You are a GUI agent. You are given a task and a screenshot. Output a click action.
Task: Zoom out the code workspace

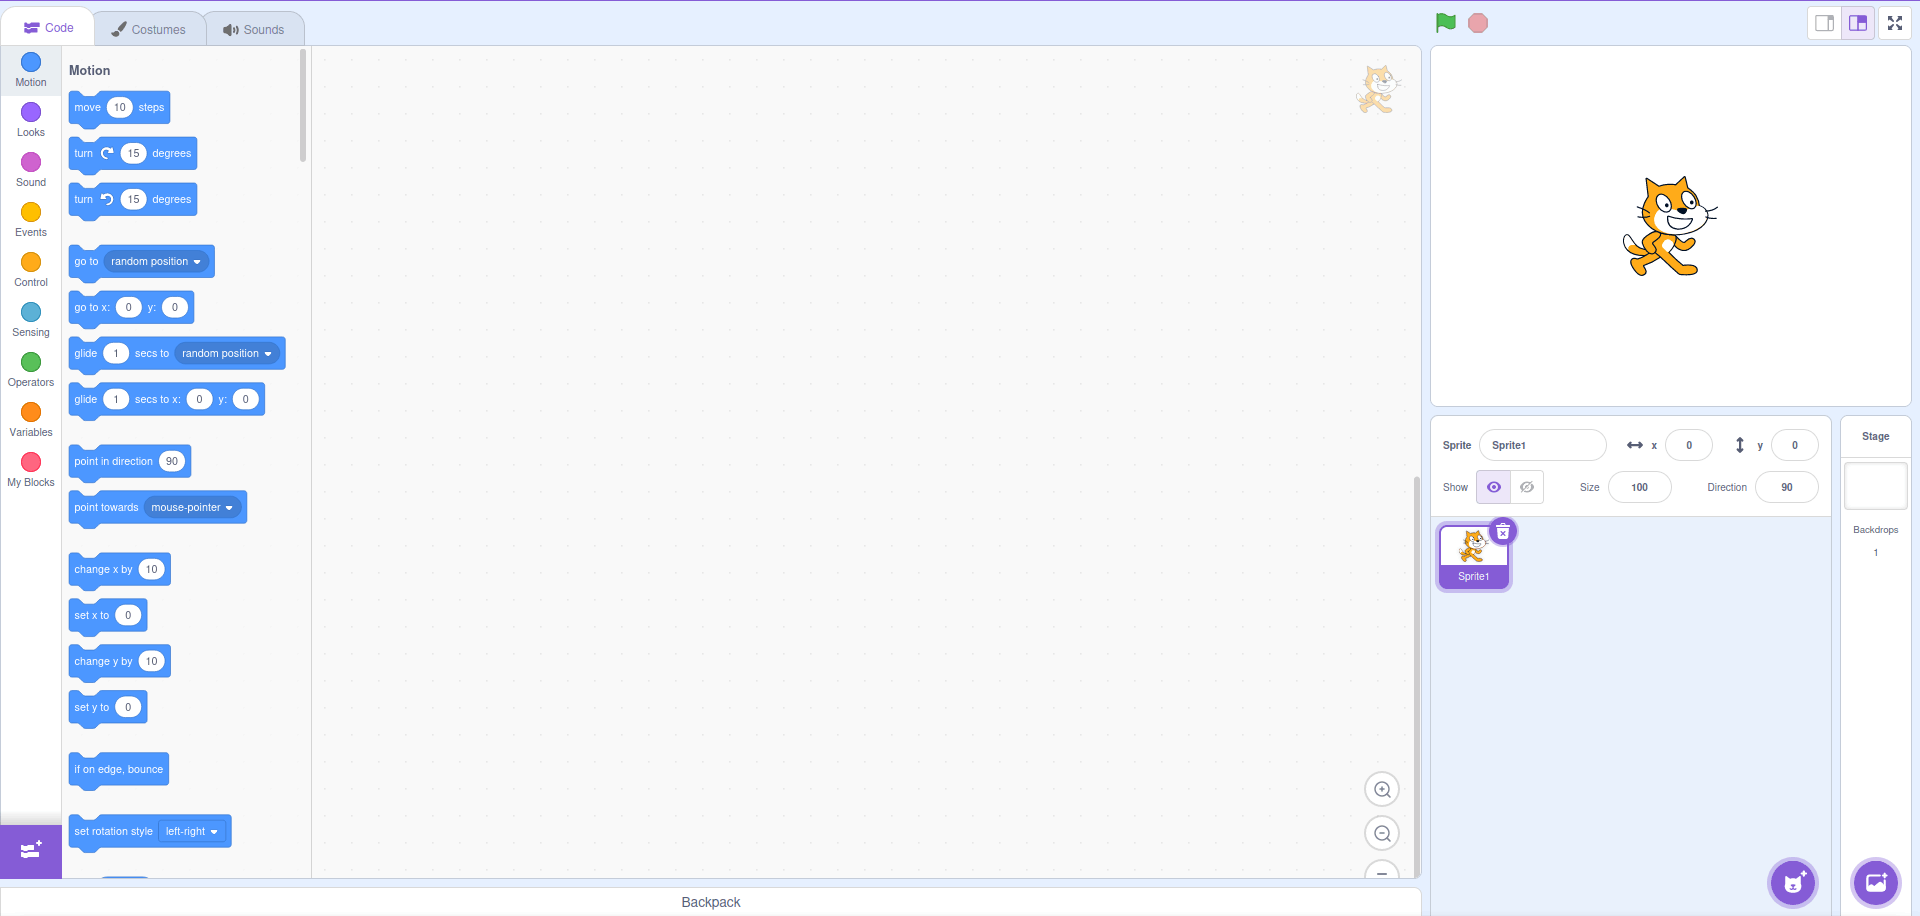[x=1382, y=833]
